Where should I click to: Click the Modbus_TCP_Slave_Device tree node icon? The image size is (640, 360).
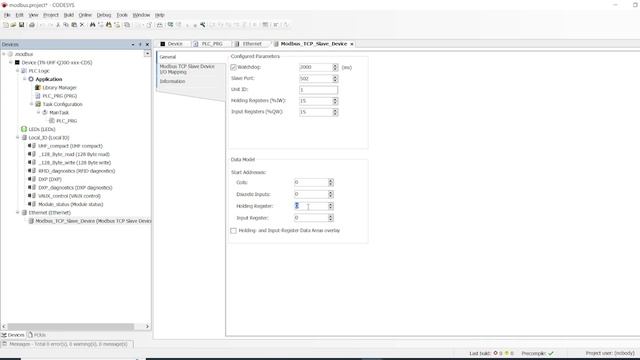[x=31, y=221]
